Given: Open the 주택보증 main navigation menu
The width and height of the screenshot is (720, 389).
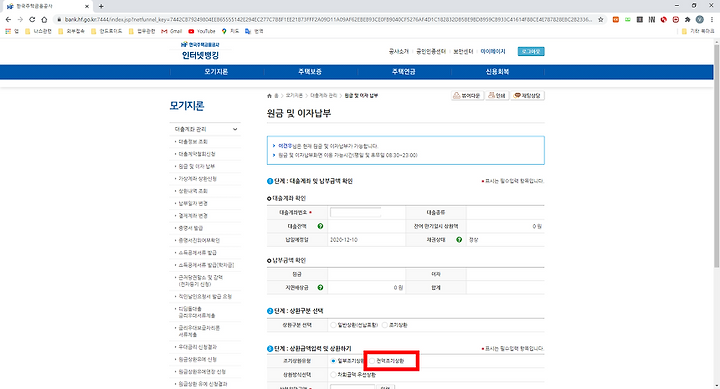Looking at the screenshot, I should click(310, 72).
